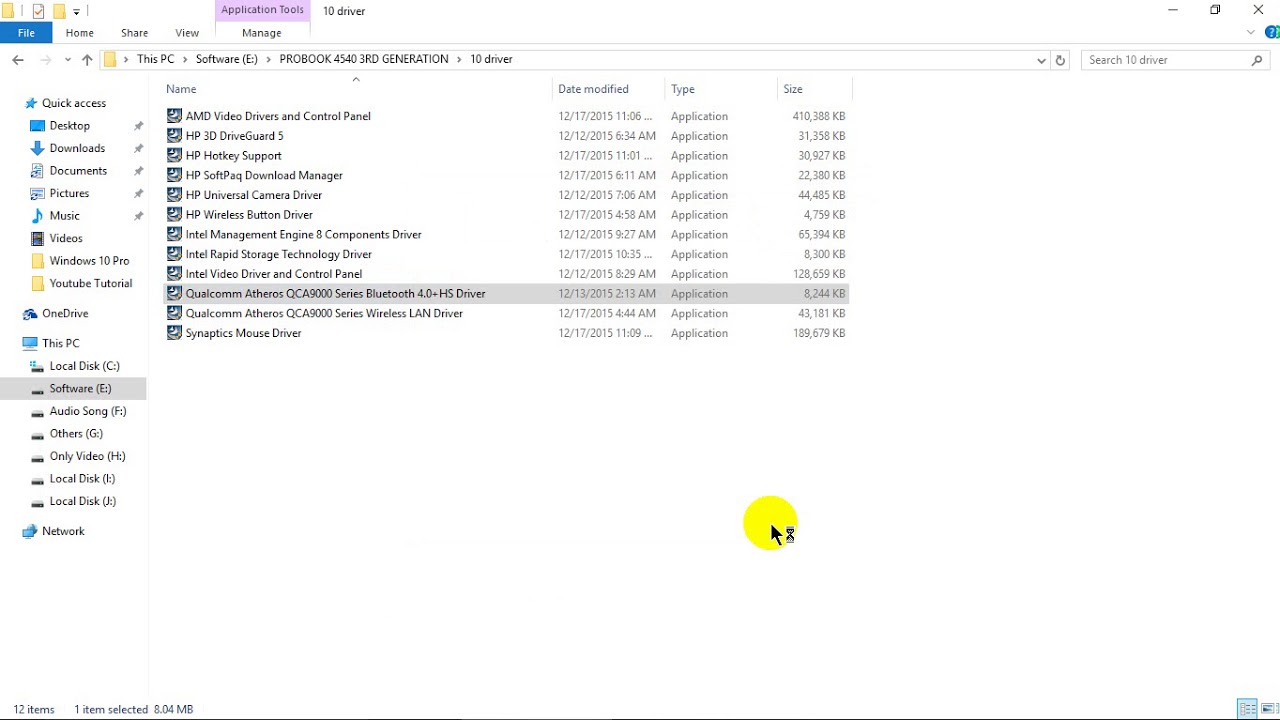Open OneDrive in navigation pane
1280x720 pixels.
coord(65,314)
